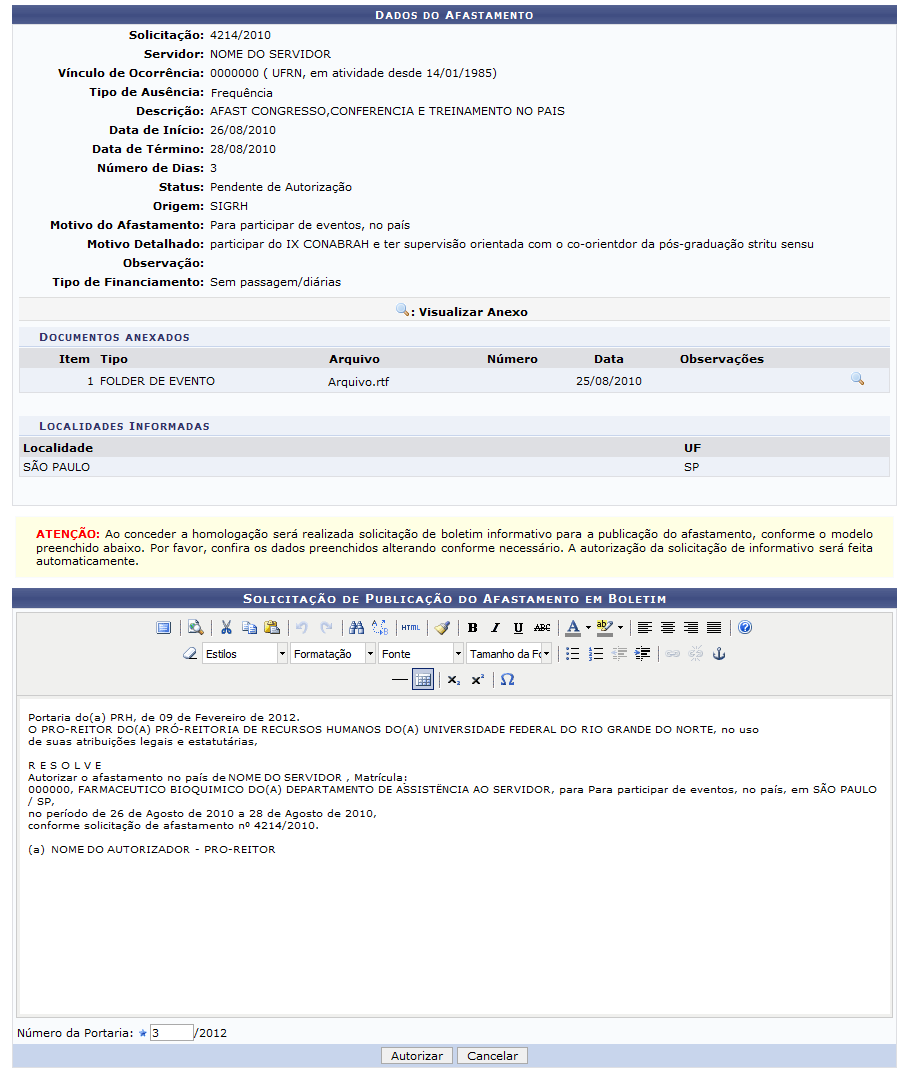The image size is (913, 1084).
Task: Click the Cancelar button
Action: [492, 1056]
